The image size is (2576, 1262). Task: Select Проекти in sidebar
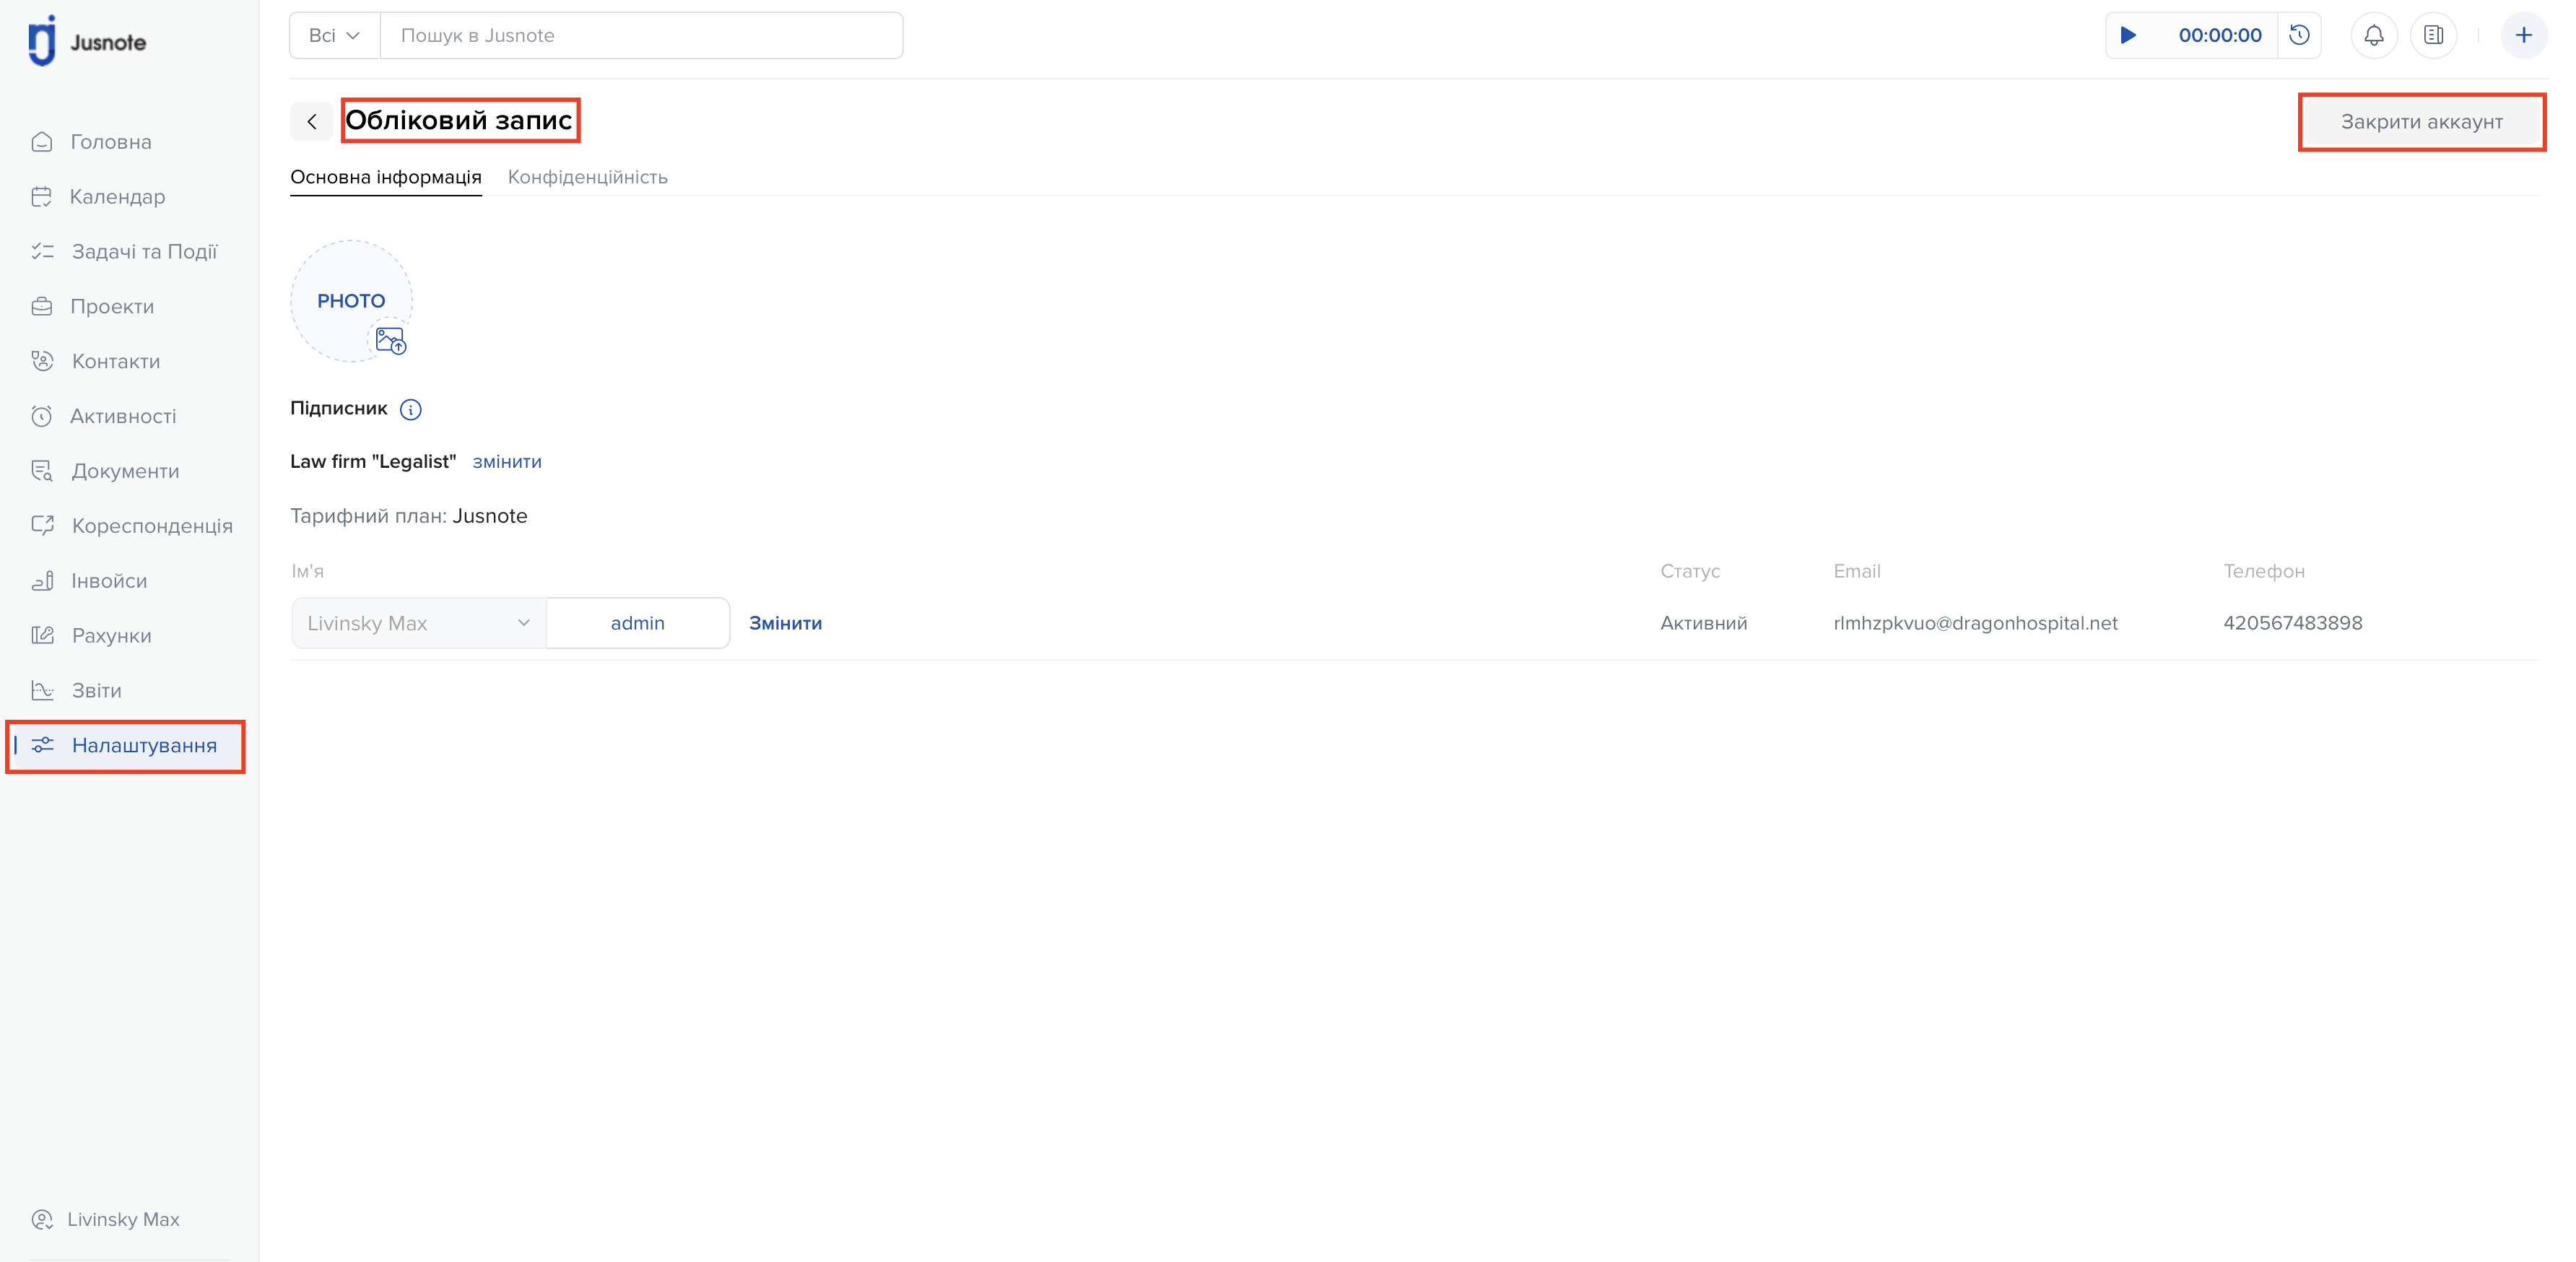pos(113,307)
